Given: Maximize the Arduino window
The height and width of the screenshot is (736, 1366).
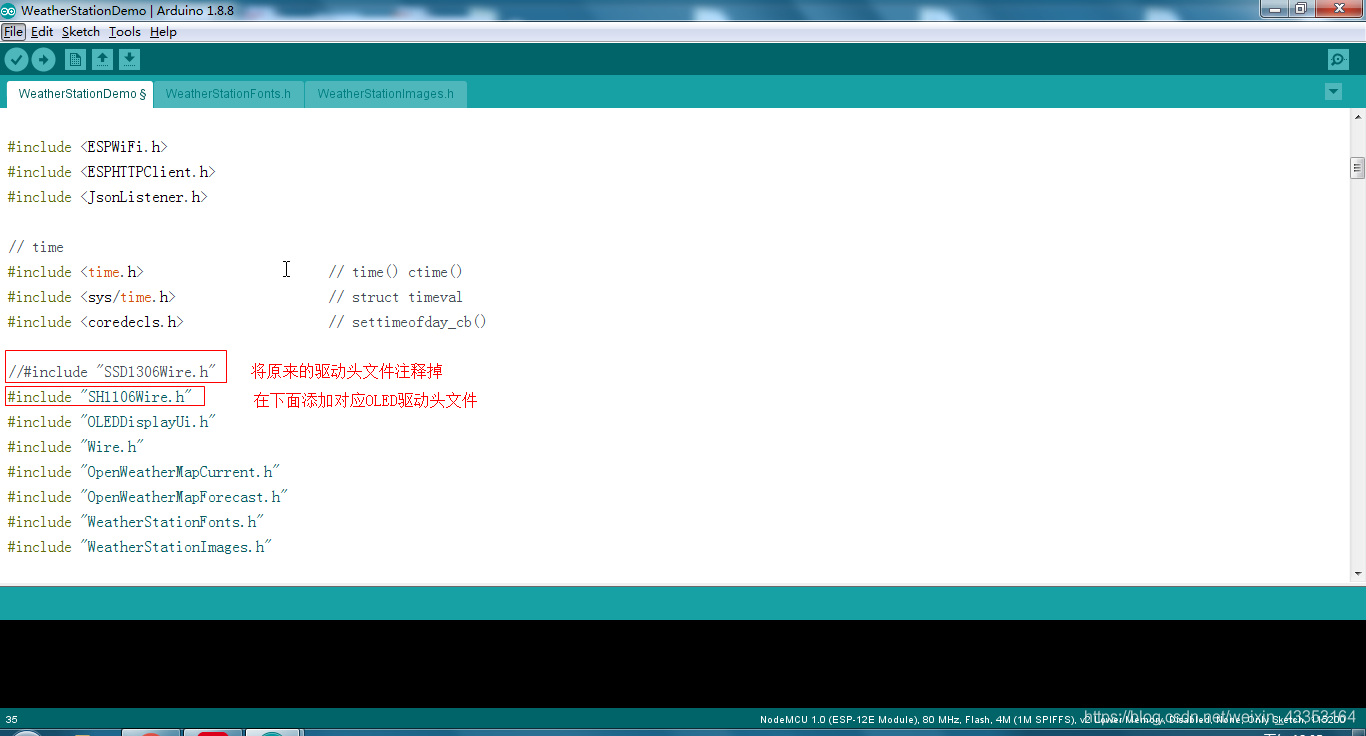Looking at the screenshot, I should pos(1300,9).
